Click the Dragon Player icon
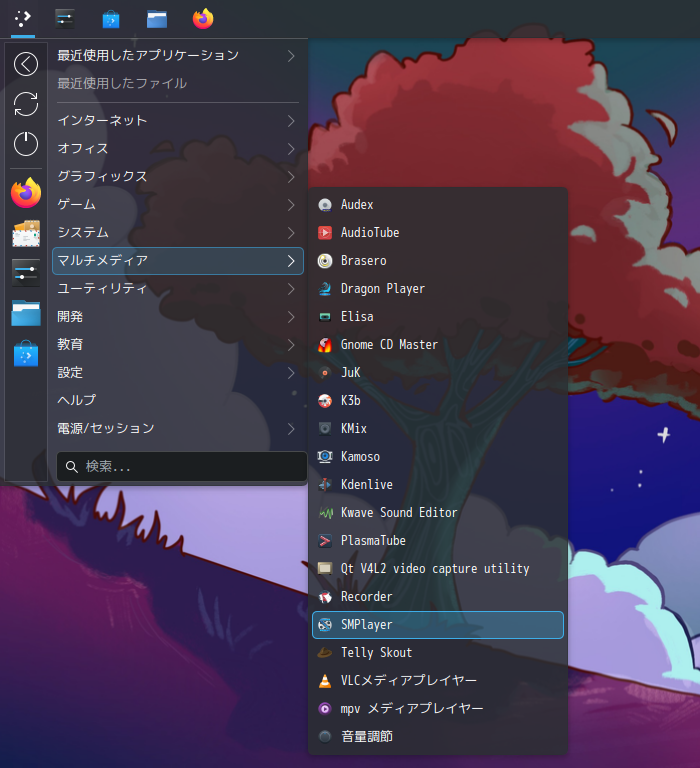Screen dimensions: 700x768 coord(325,288)
